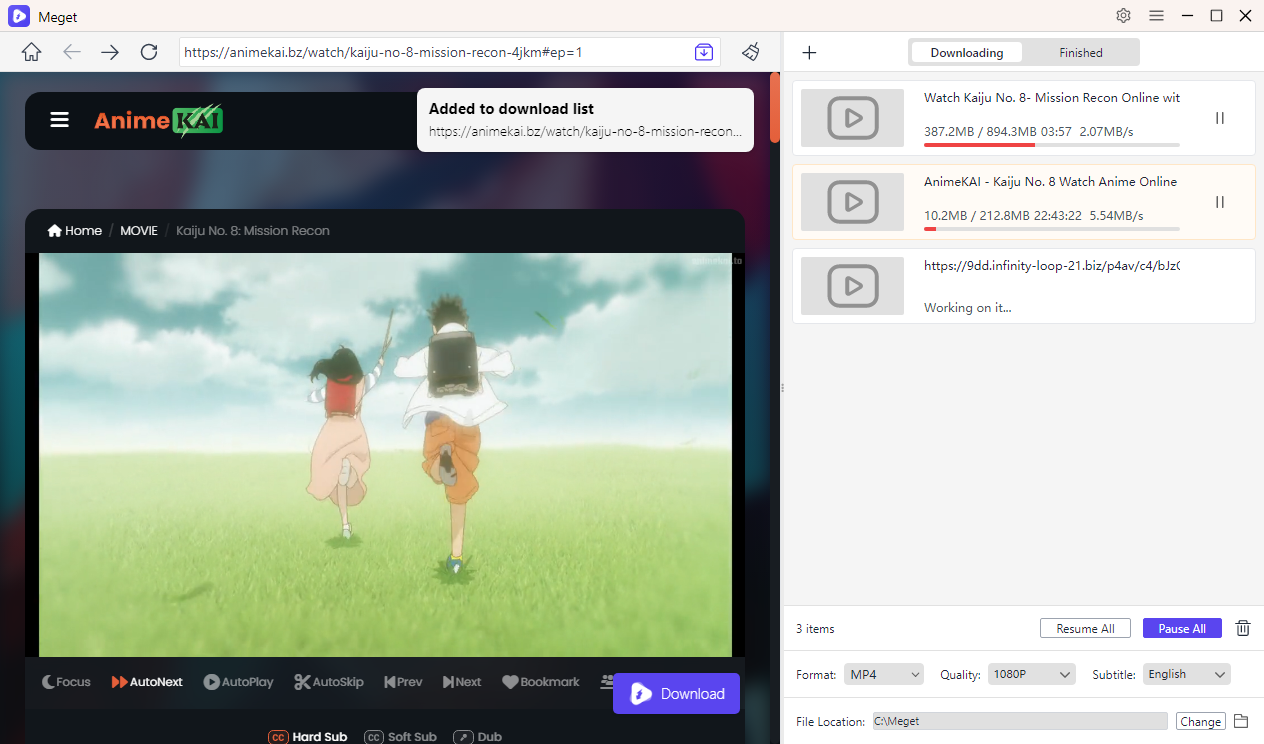Expand the Quality 1080P dropdown

click(1031, 674)
